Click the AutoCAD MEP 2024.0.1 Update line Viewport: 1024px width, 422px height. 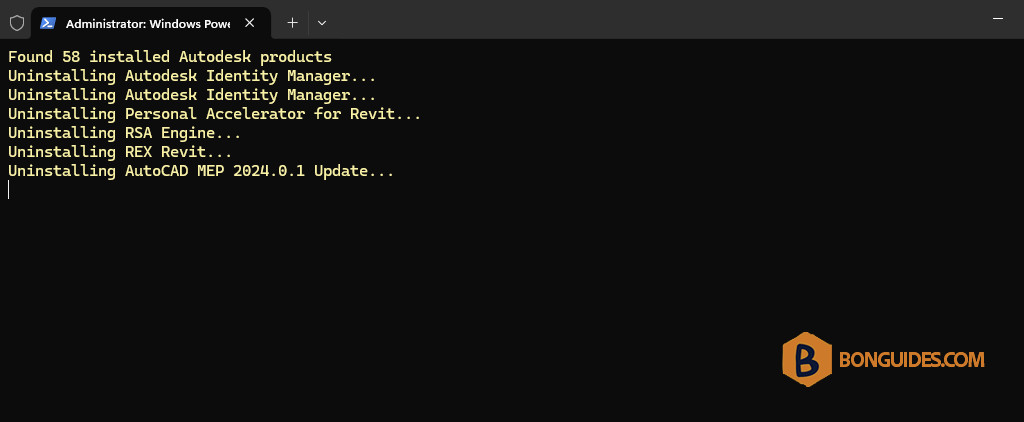[x=201, y=171]
